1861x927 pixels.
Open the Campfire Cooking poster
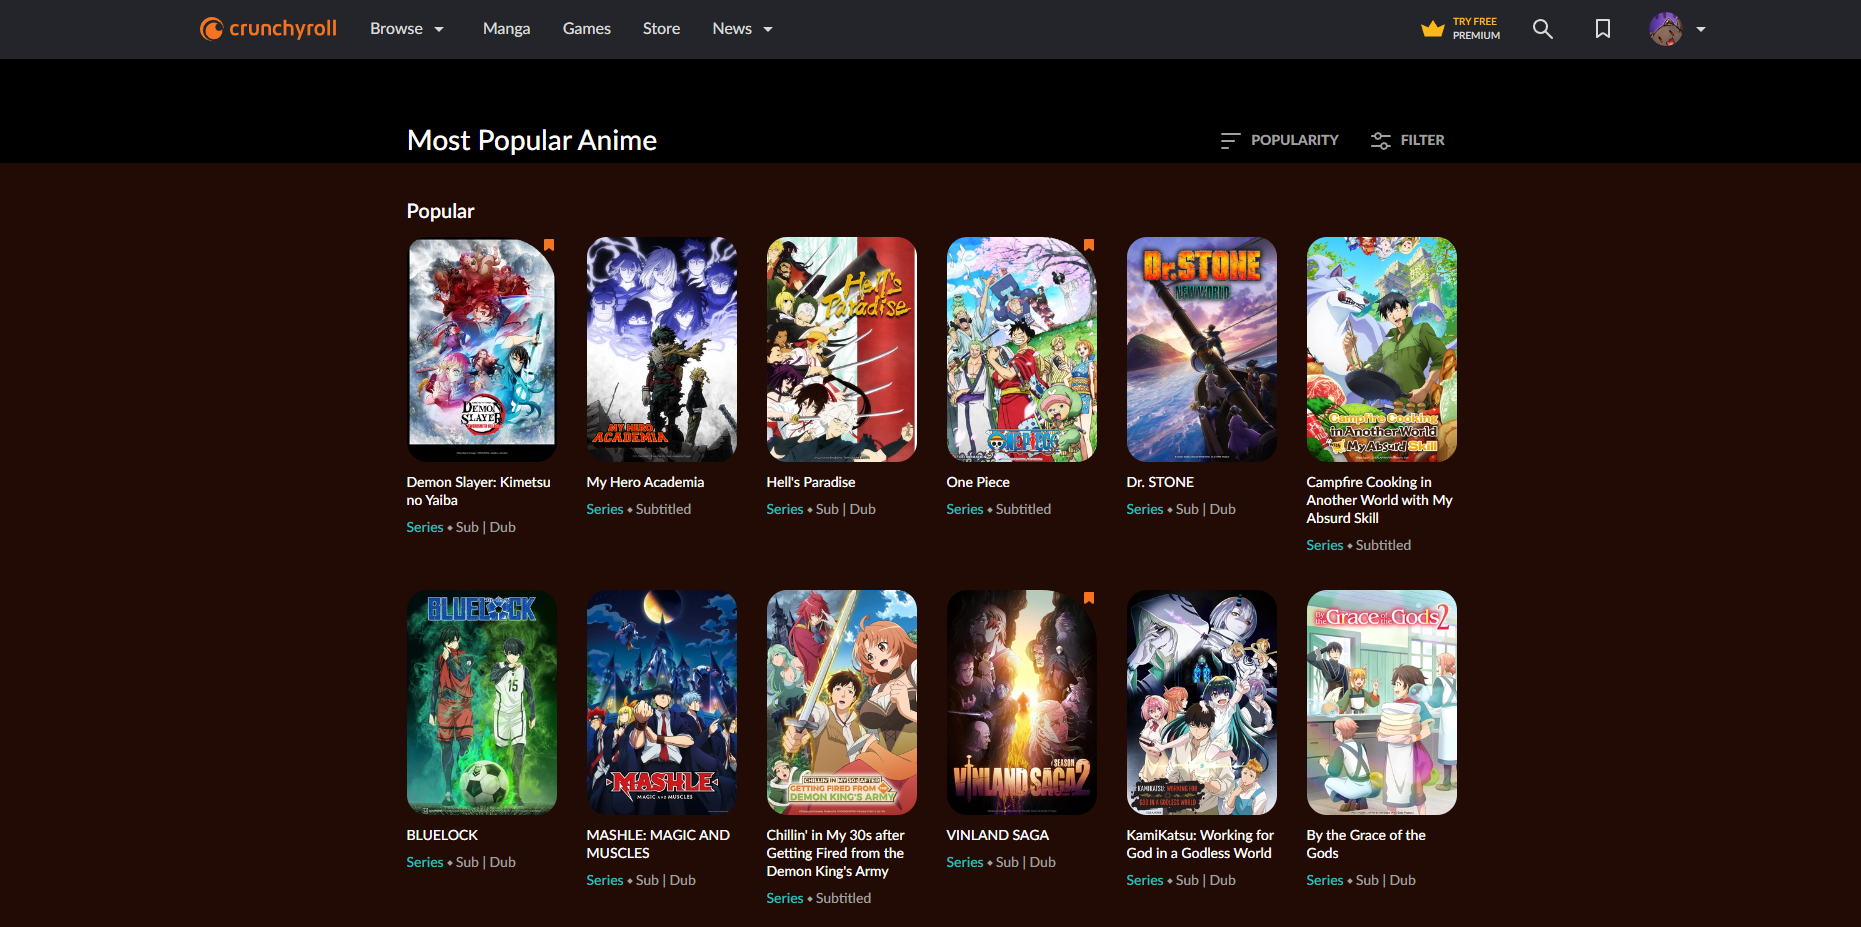[x=1382, y=349]
